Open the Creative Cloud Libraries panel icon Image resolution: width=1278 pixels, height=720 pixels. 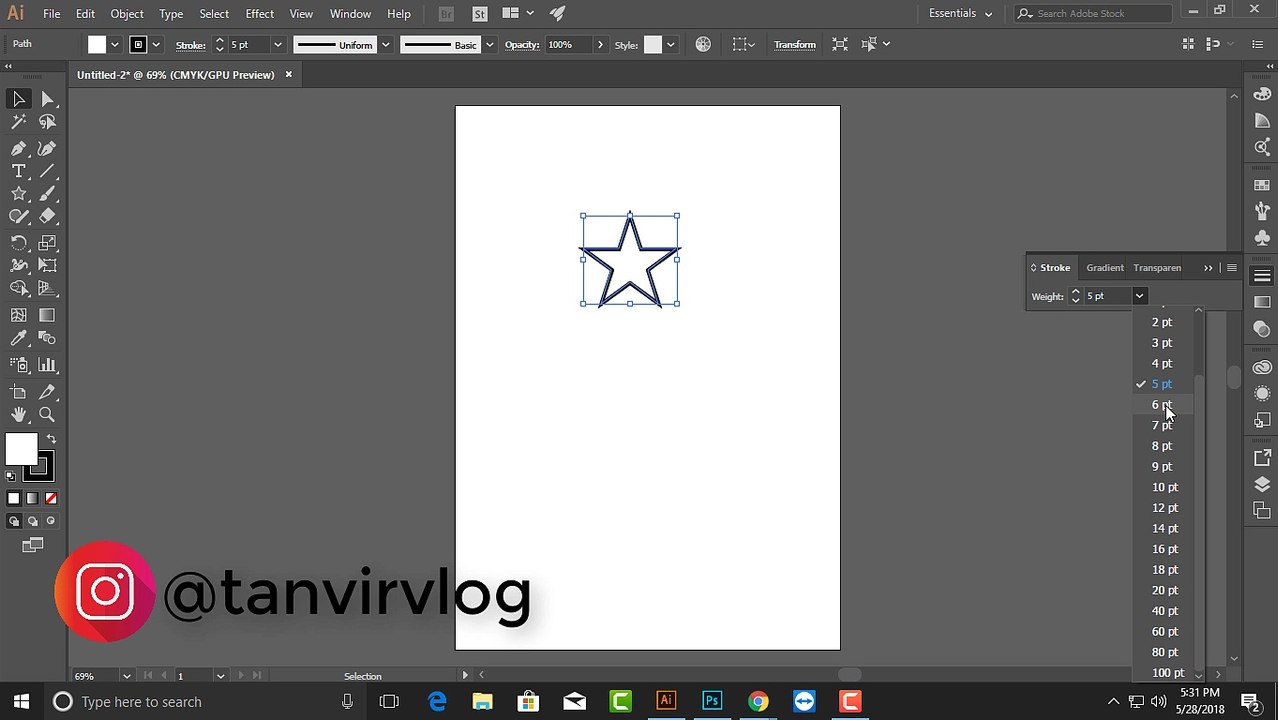tap(1262, 367)
